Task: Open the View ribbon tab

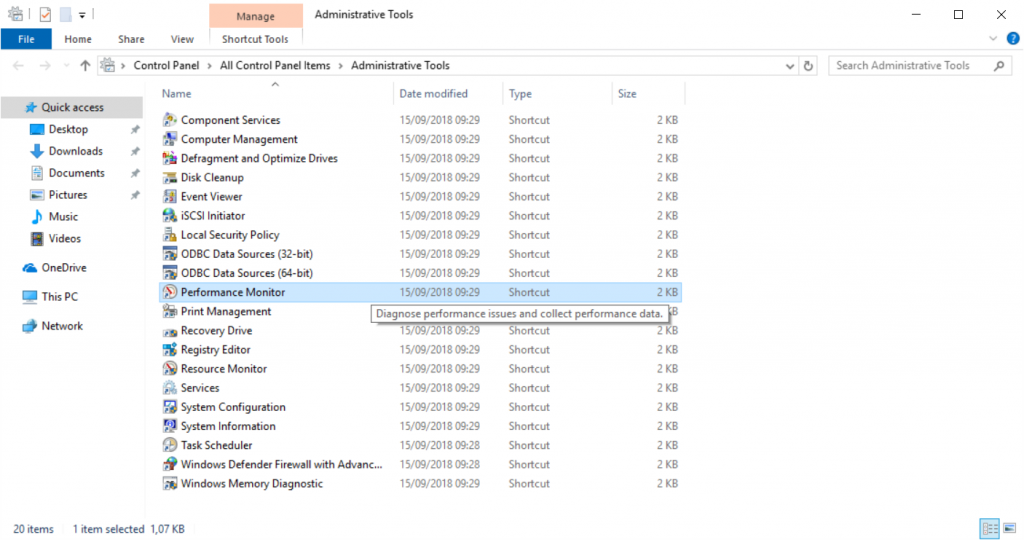Action: point(182,39)
